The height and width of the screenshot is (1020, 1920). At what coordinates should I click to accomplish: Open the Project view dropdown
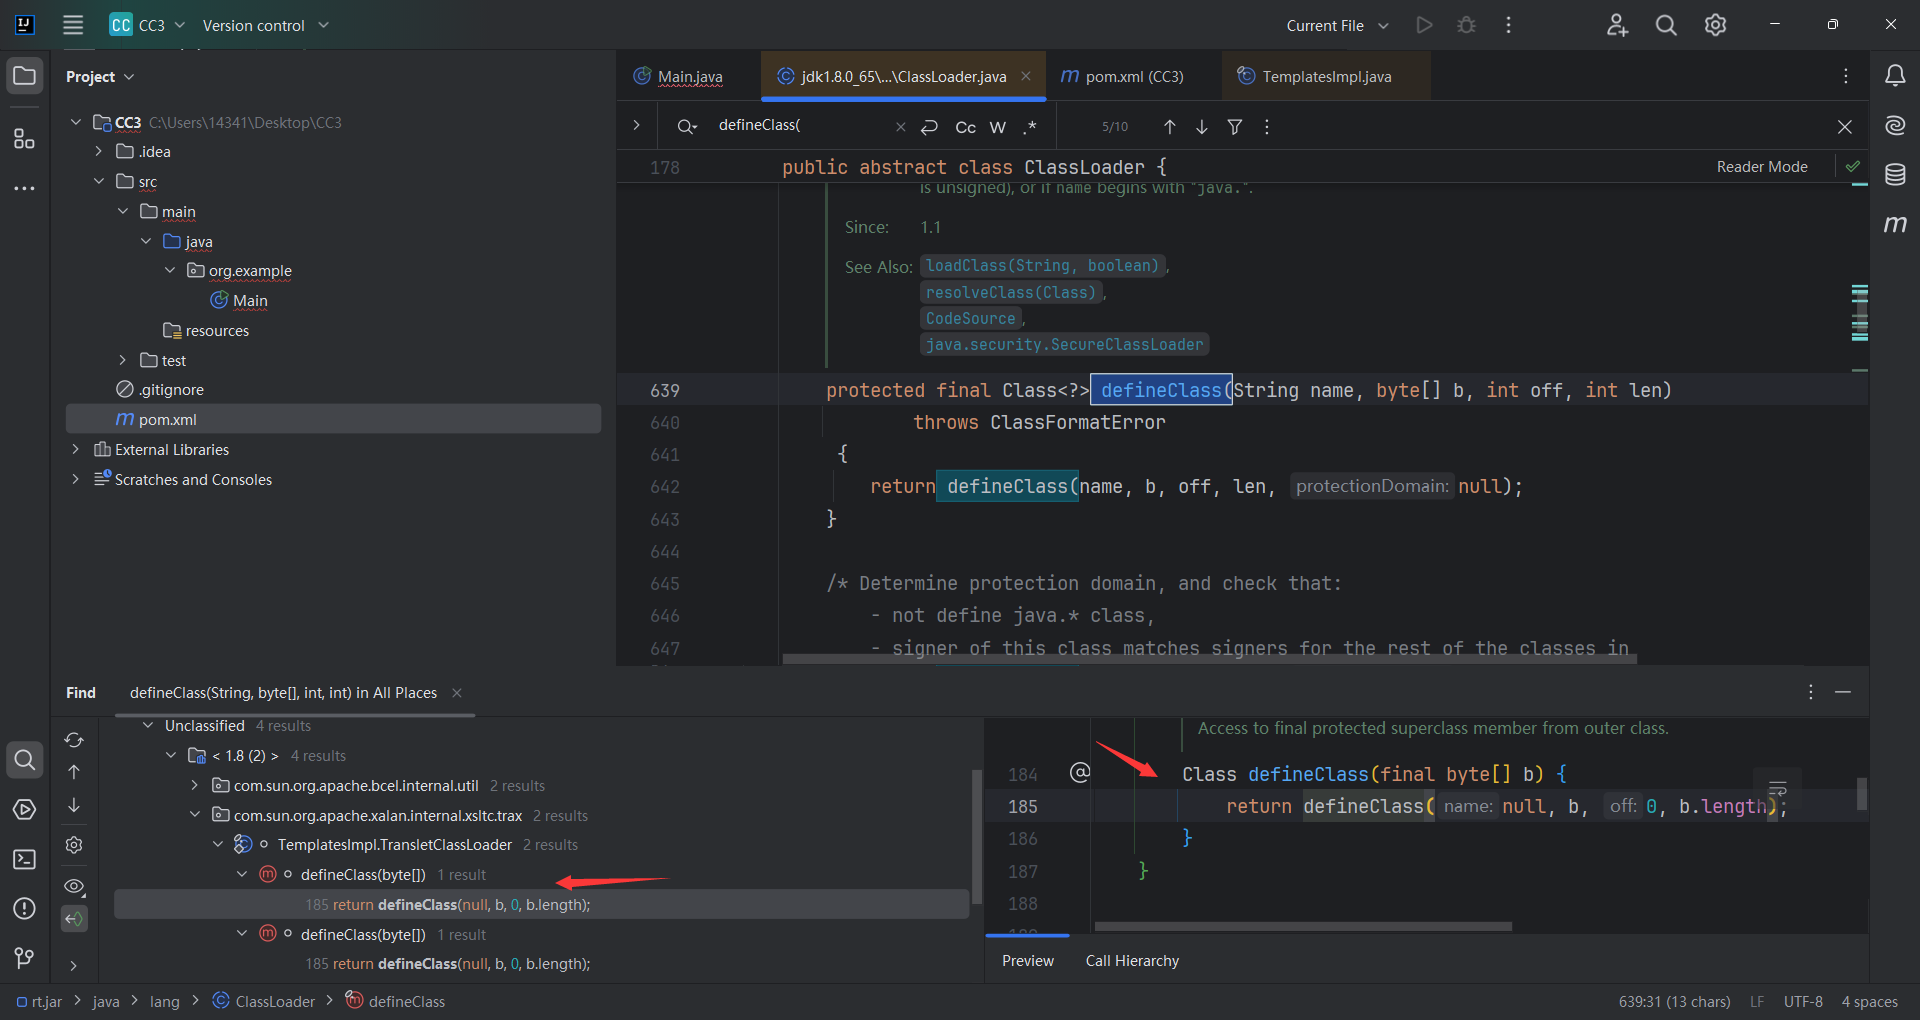click(99, 77)
